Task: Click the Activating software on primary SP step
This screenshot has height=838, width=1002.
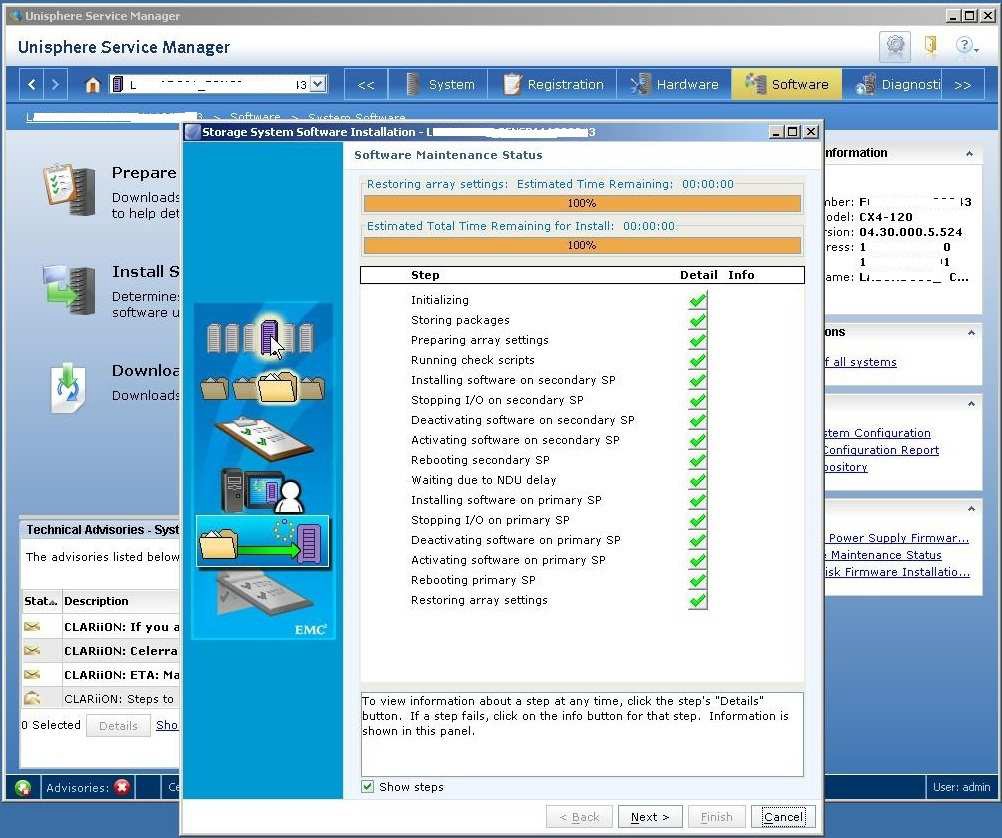Action: coord(508,560)
